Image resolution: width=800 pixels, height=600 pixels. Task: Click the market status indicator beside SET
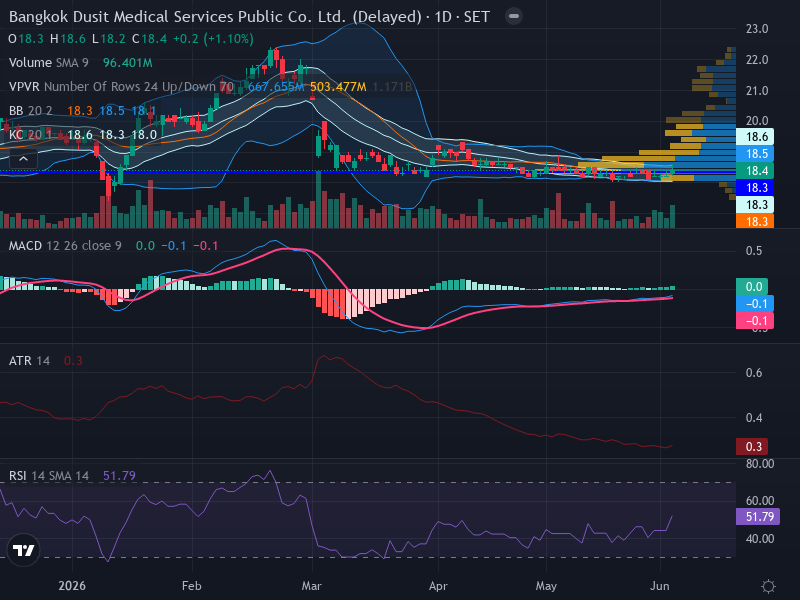pyautogui.click(x=514, y=16)
